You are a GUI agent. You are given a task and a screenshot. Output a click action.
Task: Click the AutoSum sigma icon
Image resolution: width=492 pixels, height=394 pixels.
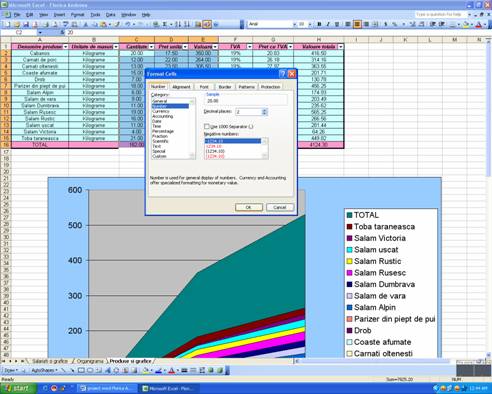click(165, 24)
